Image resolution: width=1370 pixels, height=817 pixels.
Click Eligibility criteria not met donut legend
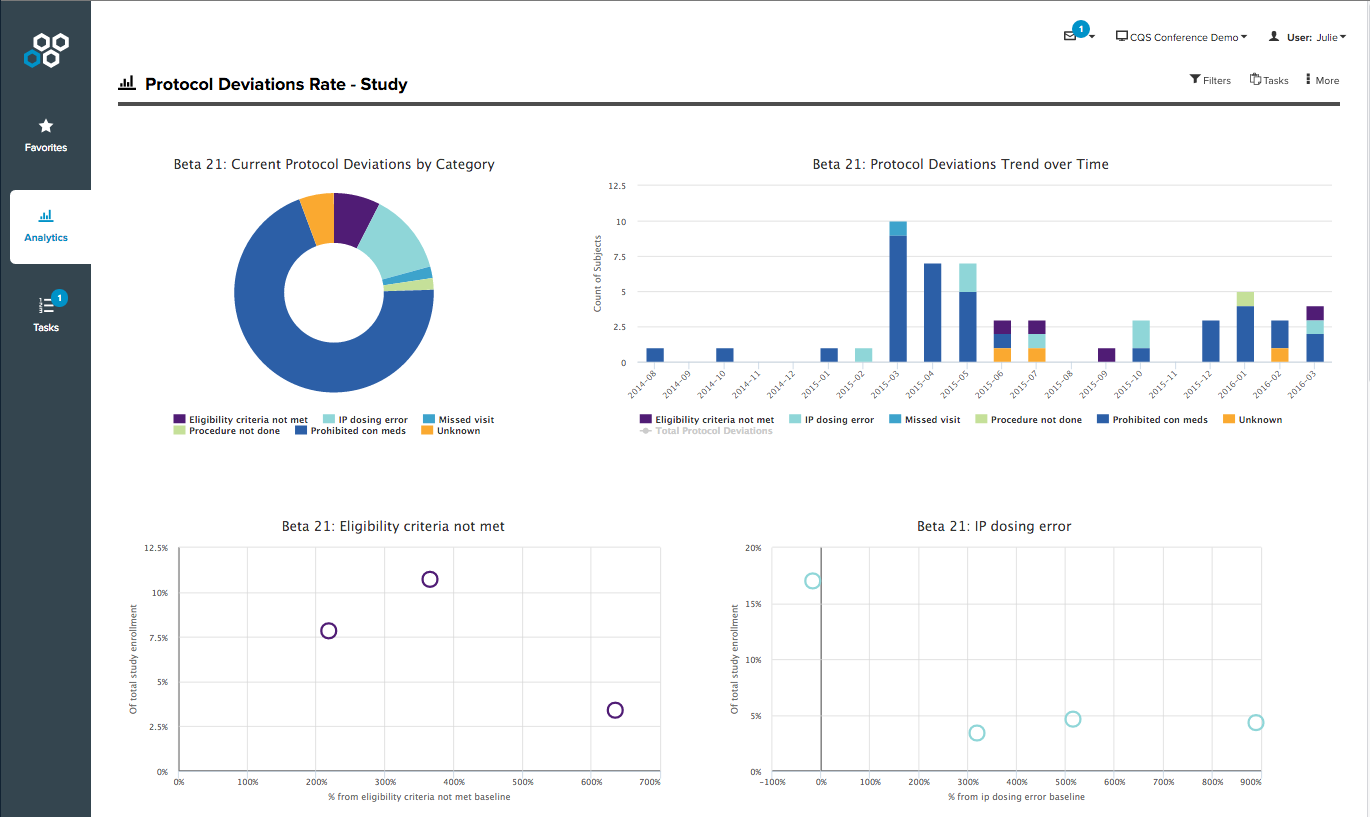pos(247,420)
